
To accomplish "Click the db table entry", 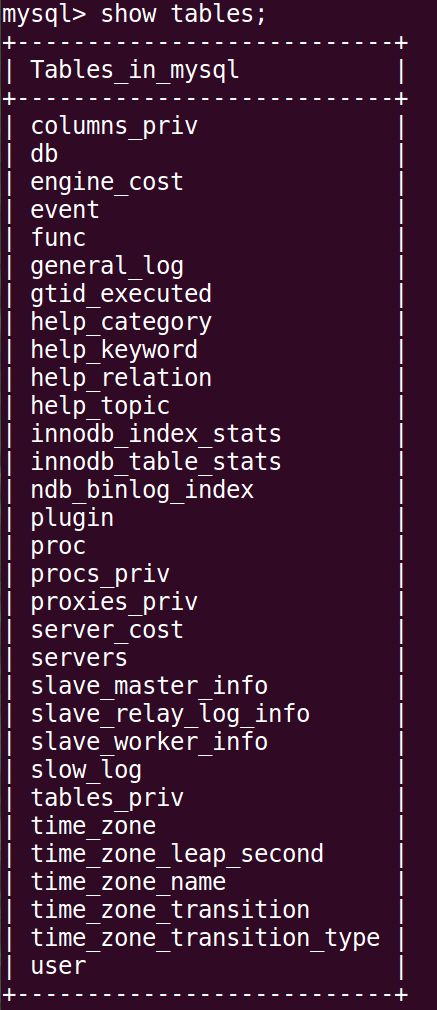I will (x=44, y=154).
